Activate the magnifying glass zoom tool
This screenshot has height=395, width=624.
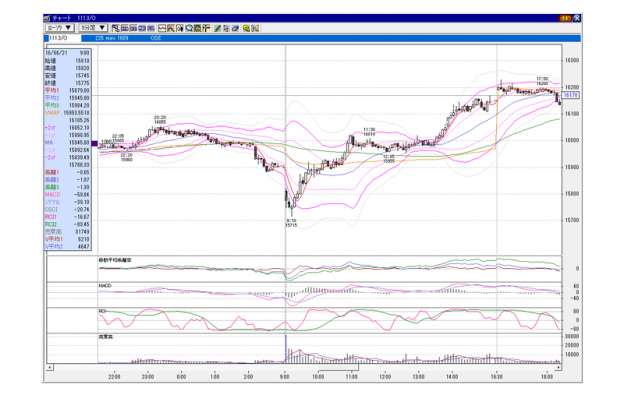189,28
